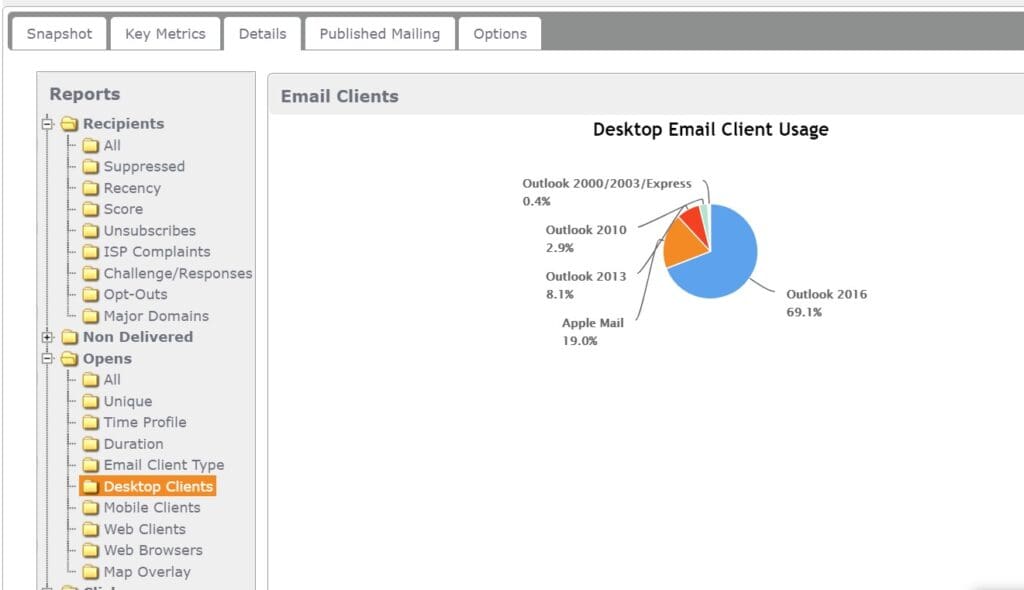Screen dimensions: 1024x590
Task: Click the orange Apple Mail pie slice
Action: point(682,243)
